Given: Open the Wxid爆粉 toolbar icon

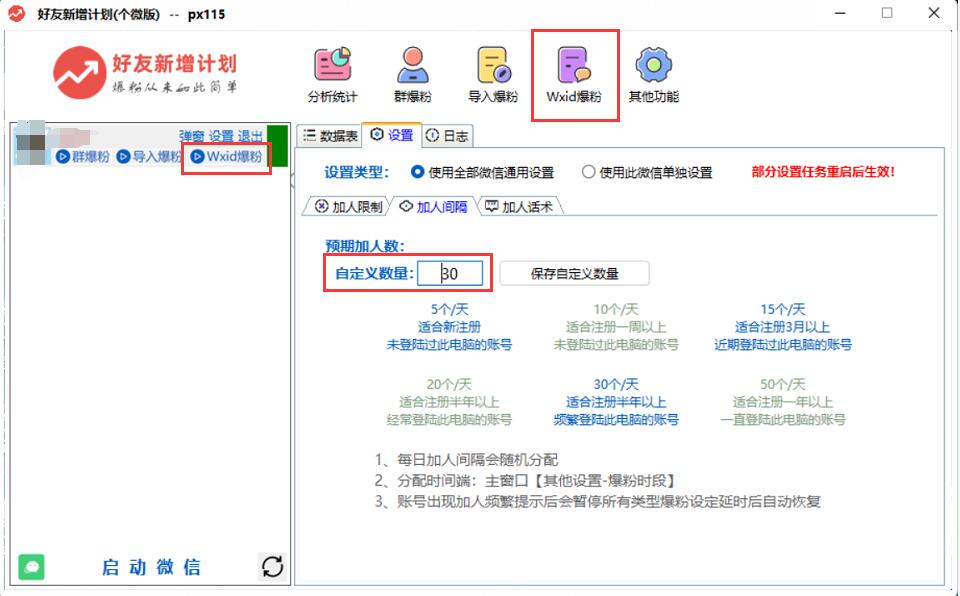Looking at the screenshot, I should click(574, 75).
